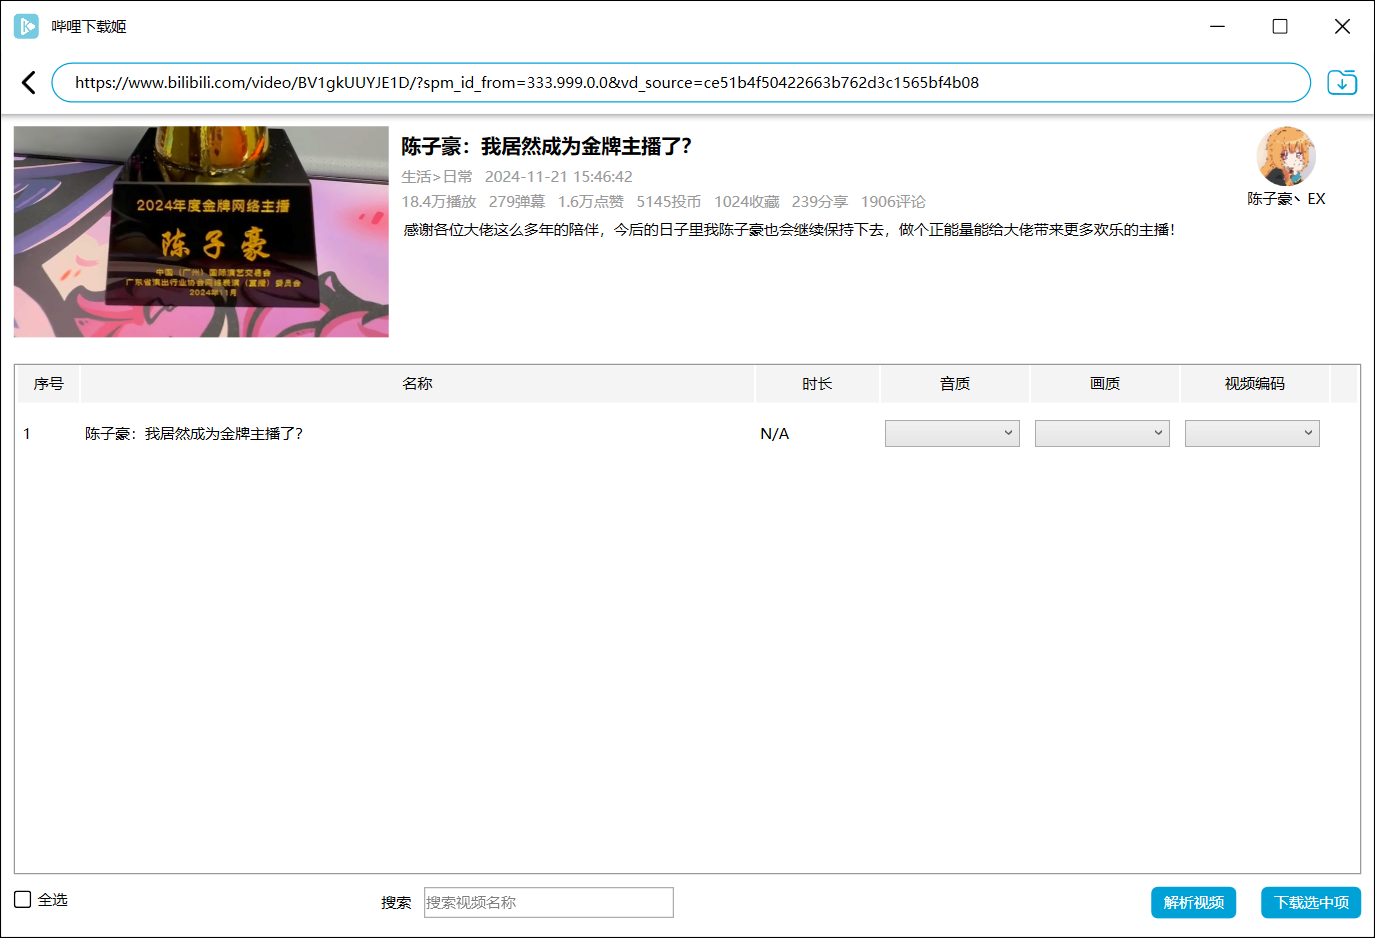Click inside the 搜索视频名称 search field
The width and height of the screenshot is (1375, 938).
tap(548, 902)
